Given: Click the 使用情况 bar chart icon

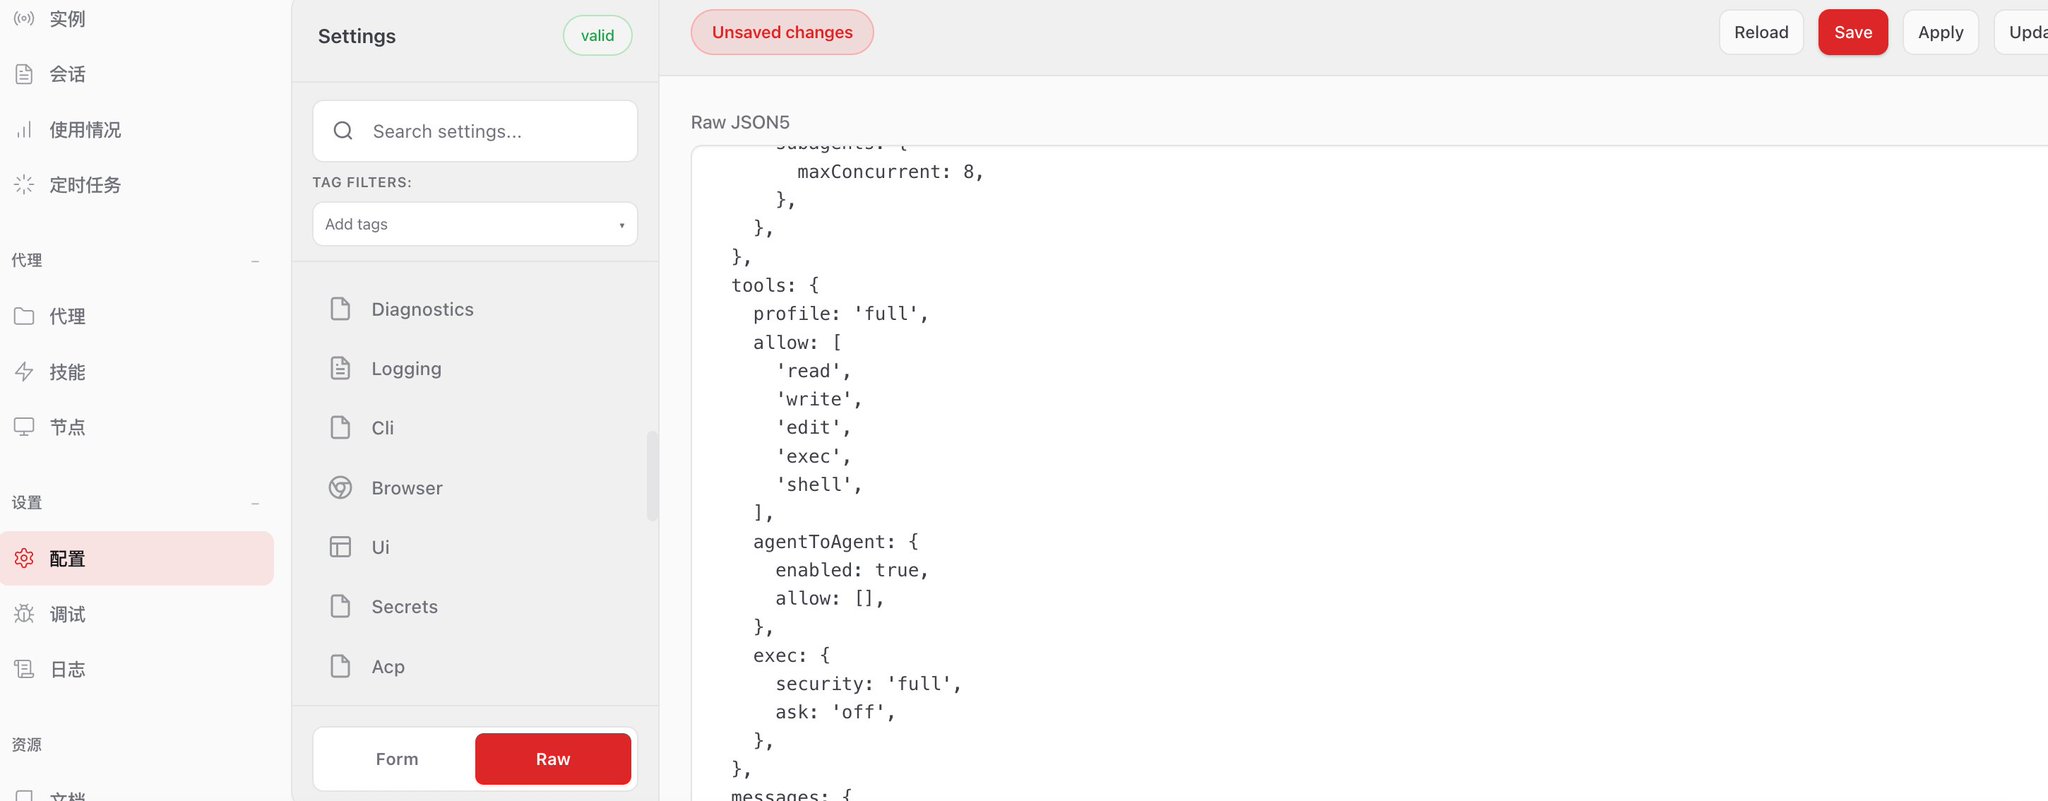Looking at the screenshot, I should [24, 130].
